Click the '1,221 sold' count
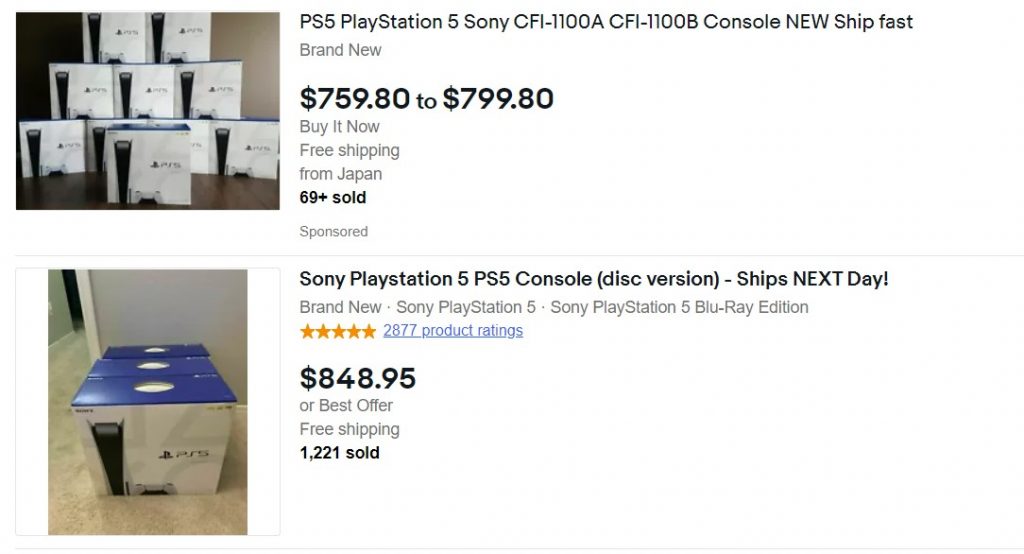The image size is (1024, 554). [340, 453]
